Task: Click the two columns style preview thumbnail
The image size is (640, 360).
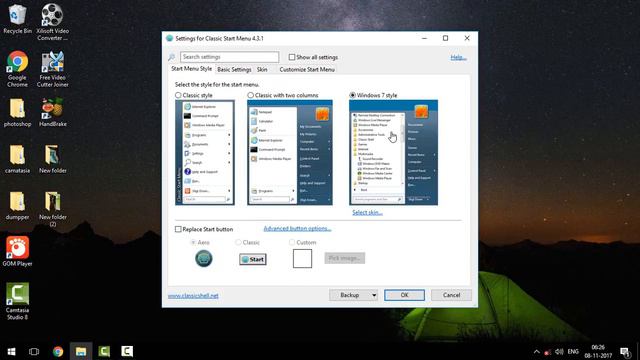Action: pyautogui.click(x=290, y=152)
